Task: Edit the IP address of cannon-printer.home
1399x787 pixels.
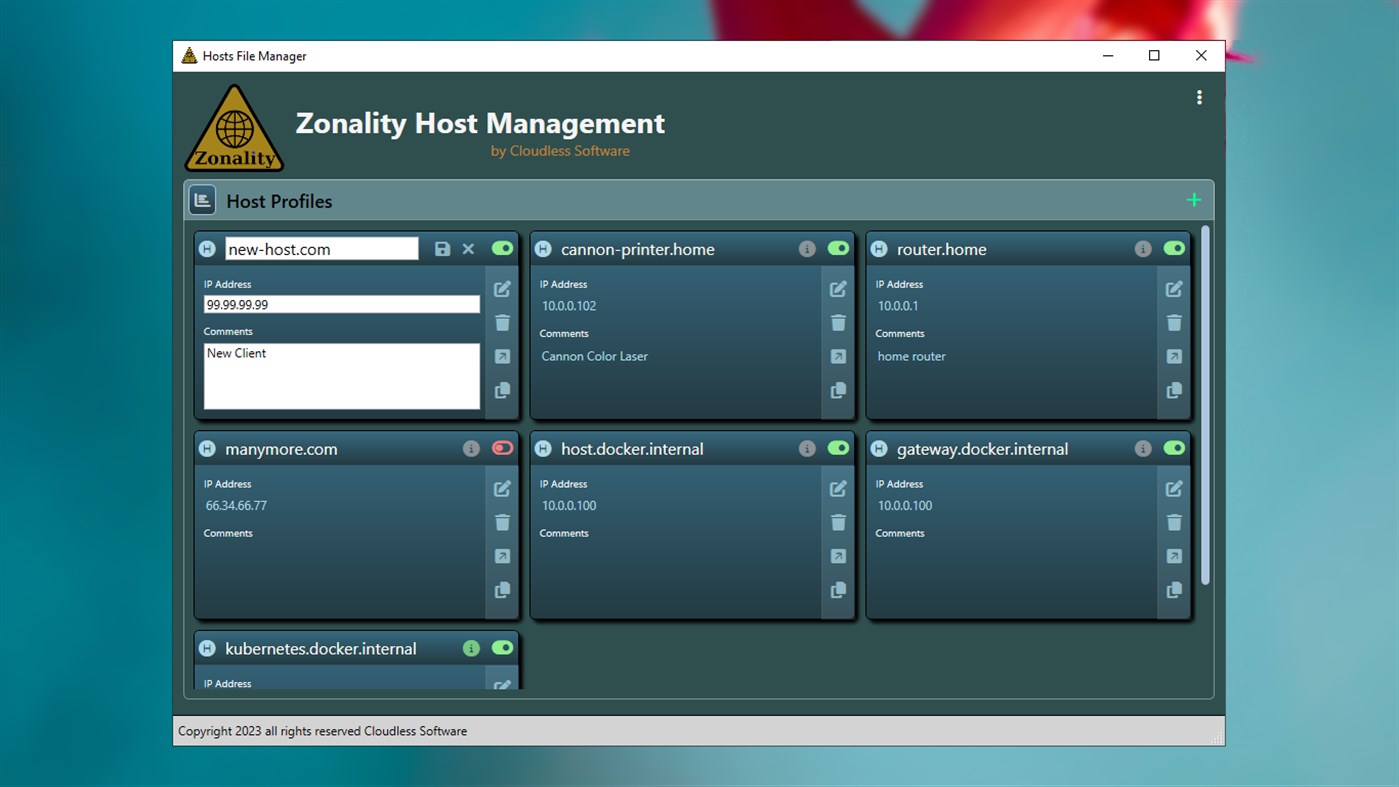Action: tap(838, 289)
